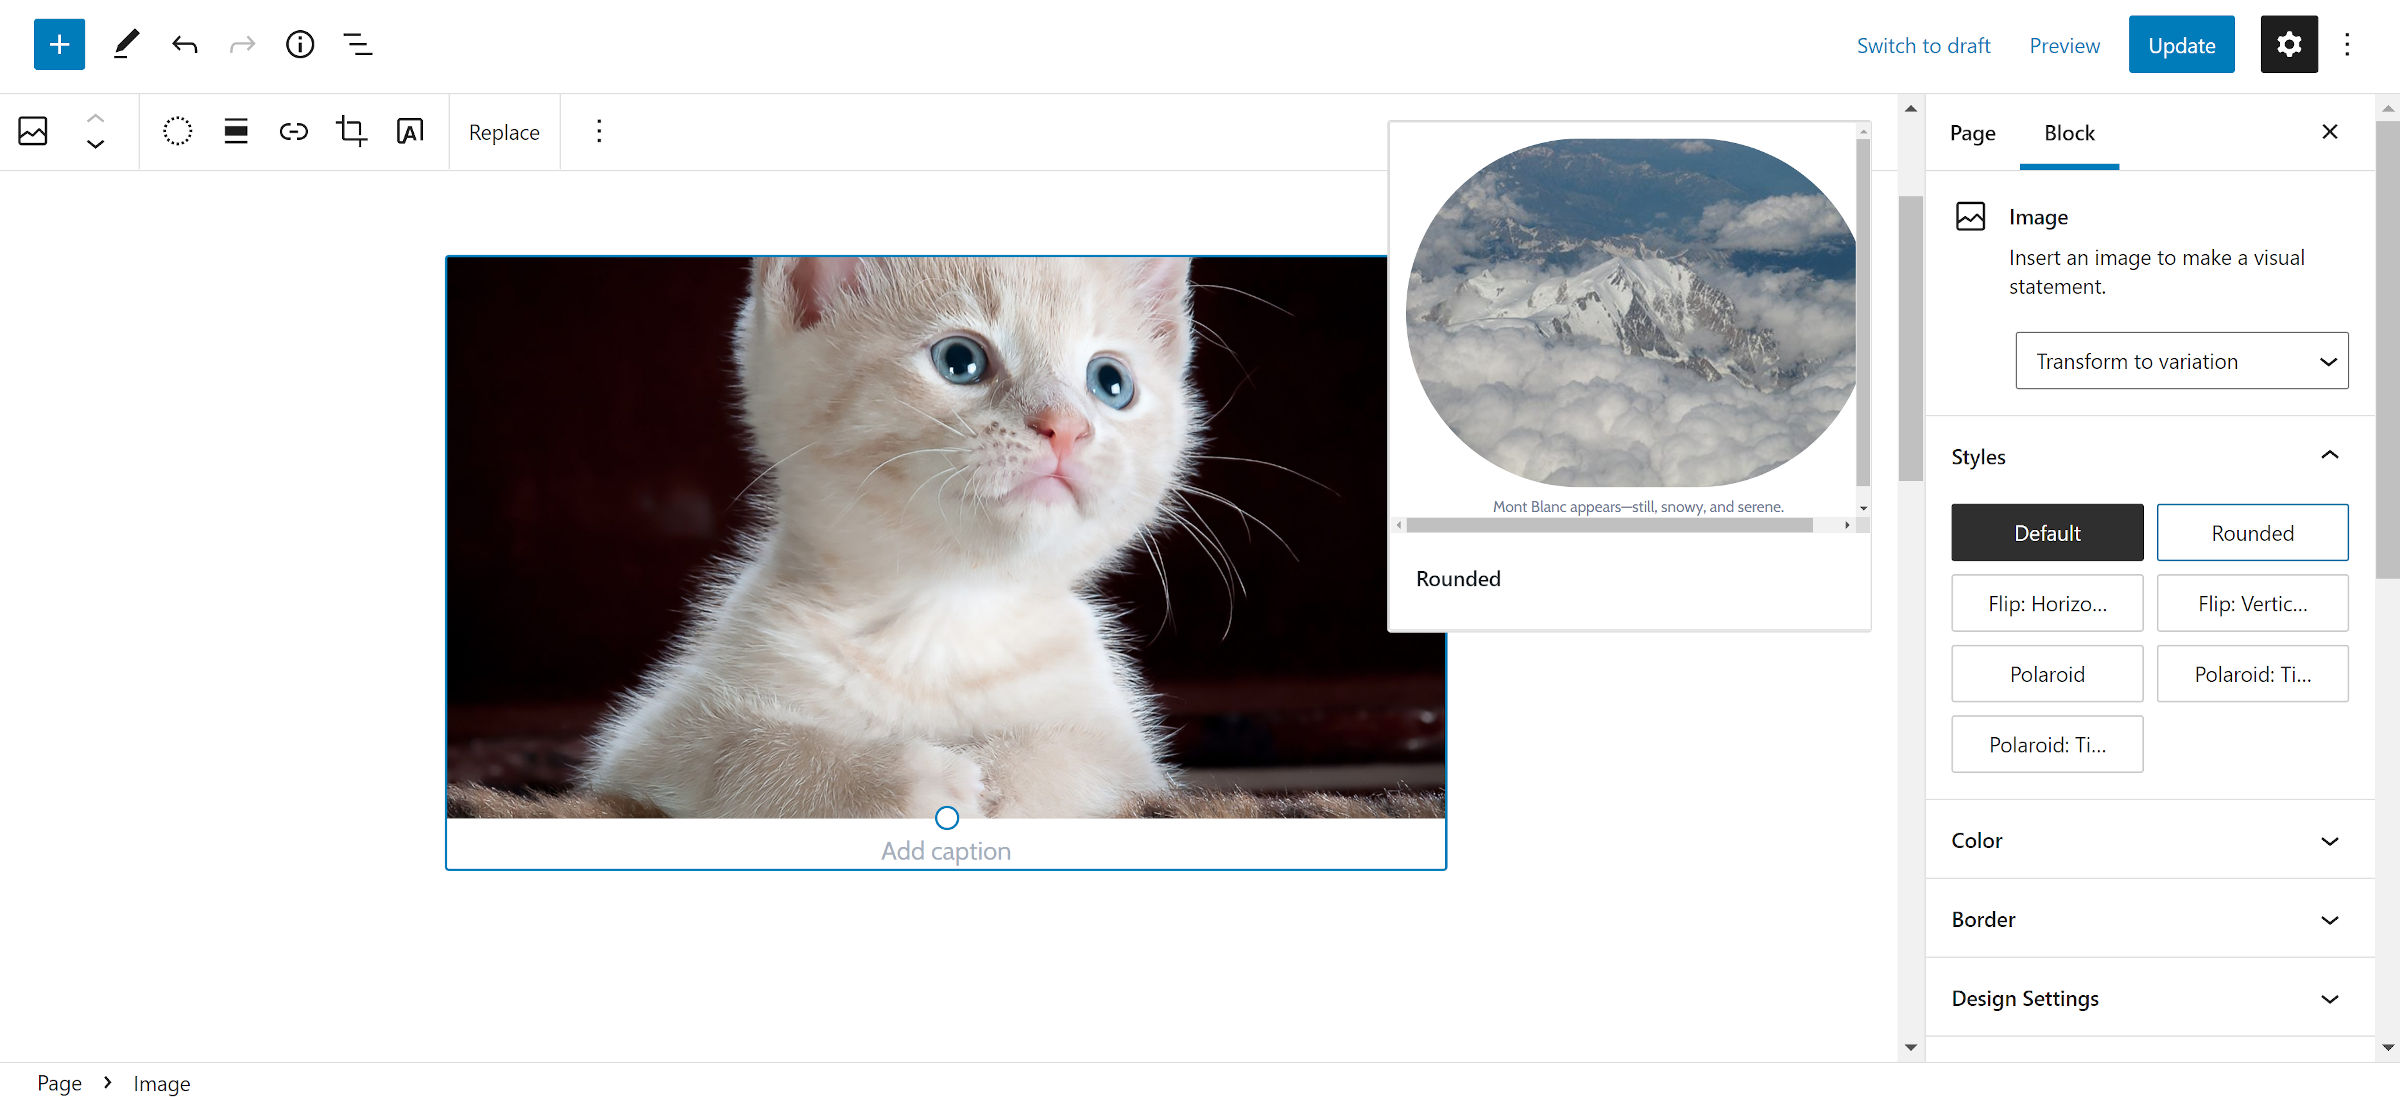Undo the last change
Image resolution: width=2400 pixels, height=1097 pixels.
[184, 44]
